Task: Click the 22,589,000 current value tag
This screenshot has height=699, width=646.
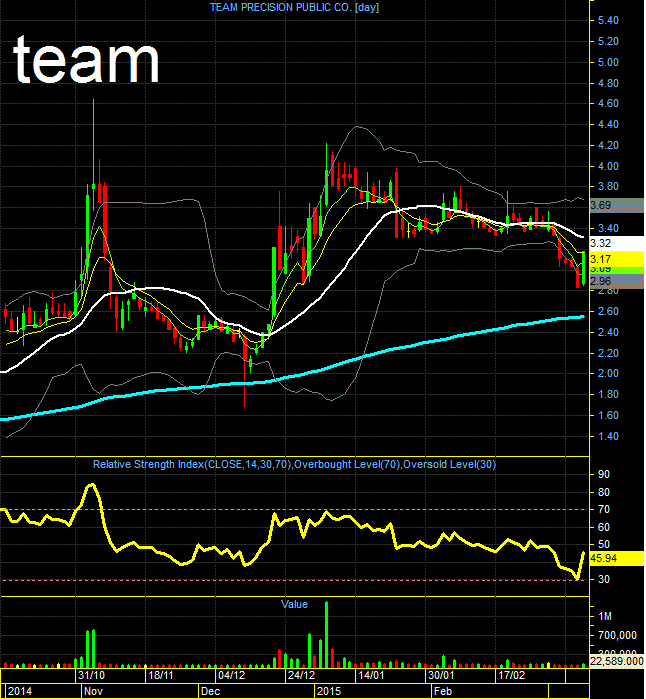Action: 617,661
